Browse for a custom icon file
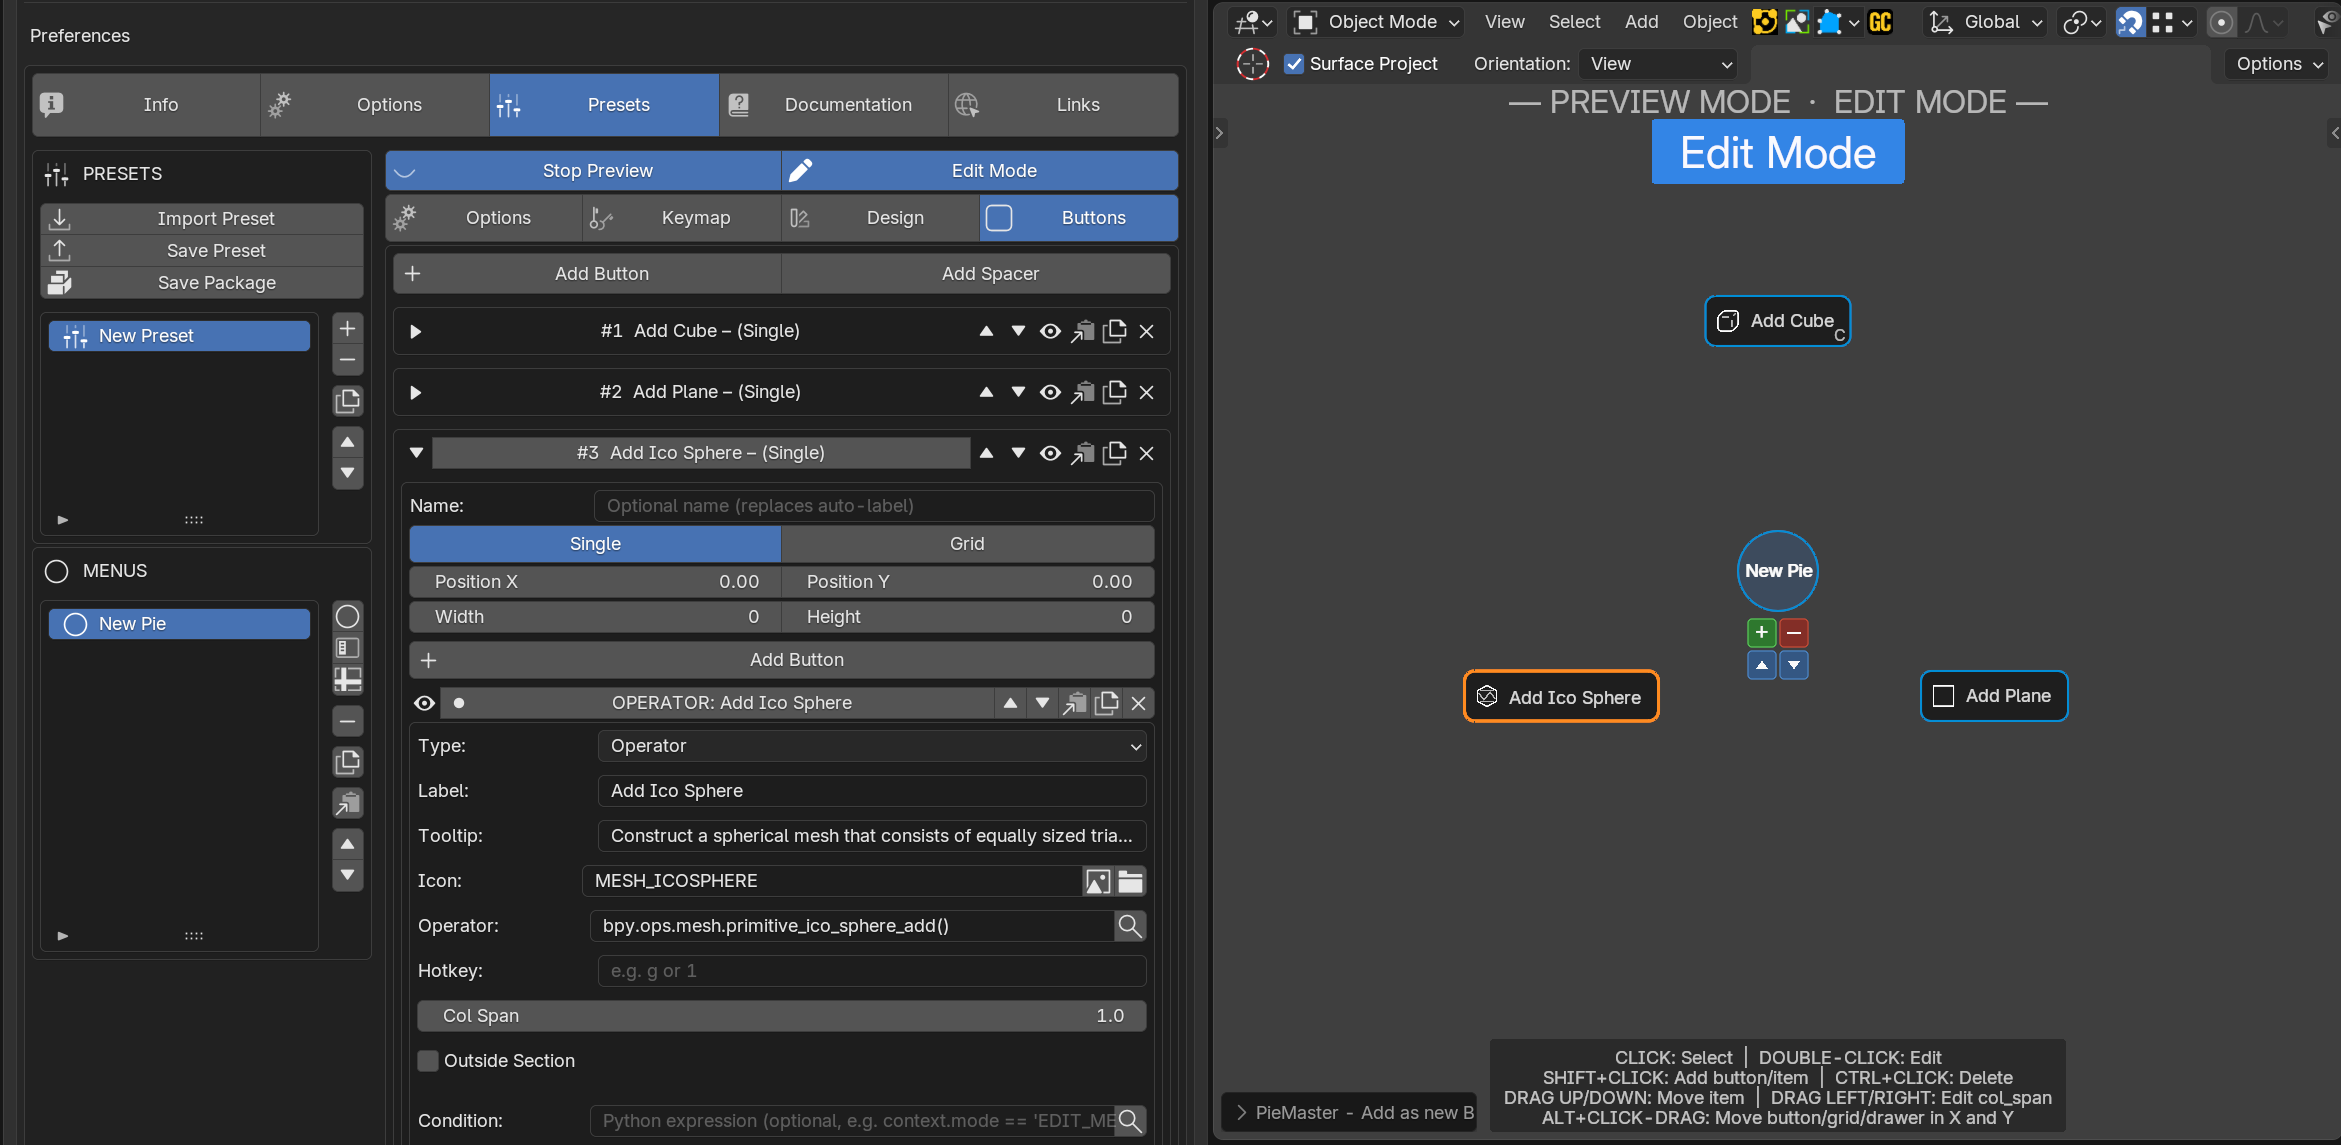 point(1131,881)
